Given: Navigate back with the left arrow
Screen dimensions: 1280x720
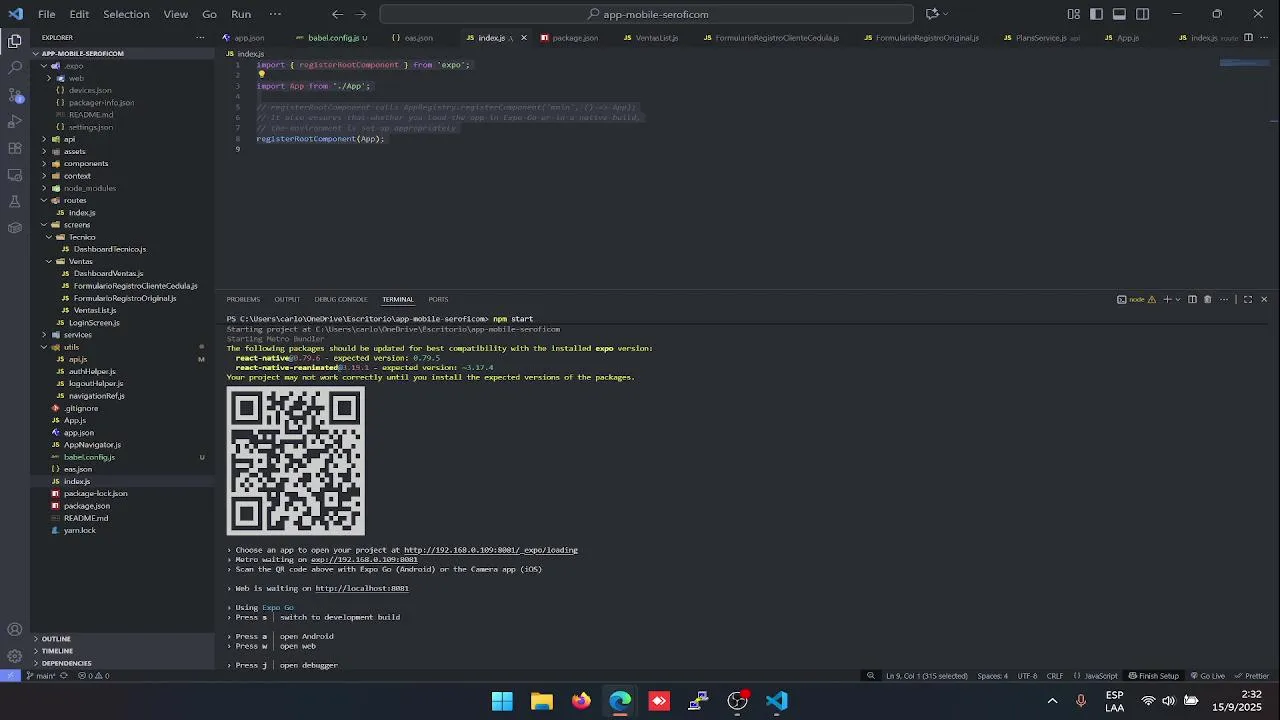Looking at the screenshot, I should [337, 14].
